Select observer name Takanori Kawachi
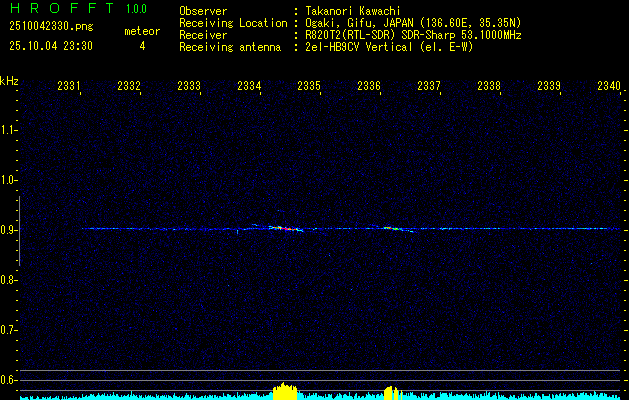 tap(353, 11)
